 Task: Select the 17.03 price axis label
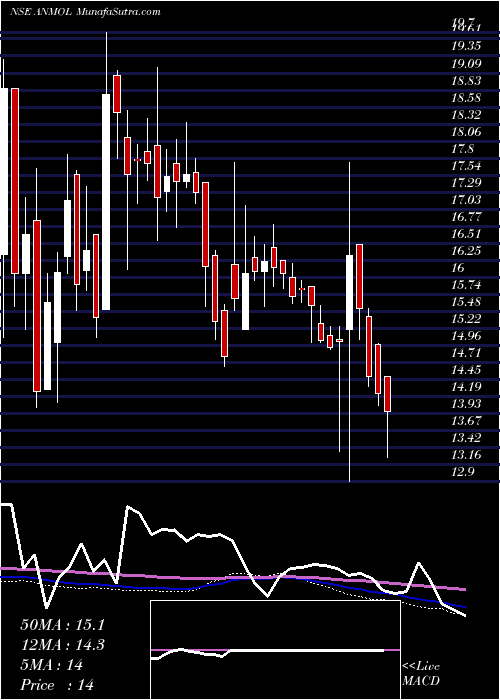tap(467, 200)
